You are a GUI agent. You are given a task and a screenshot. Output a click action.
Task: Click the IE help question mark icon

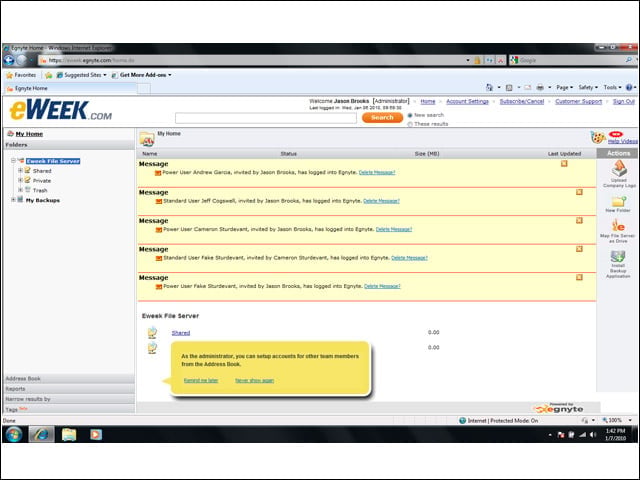pyautogui.click(x=629, y=87)
